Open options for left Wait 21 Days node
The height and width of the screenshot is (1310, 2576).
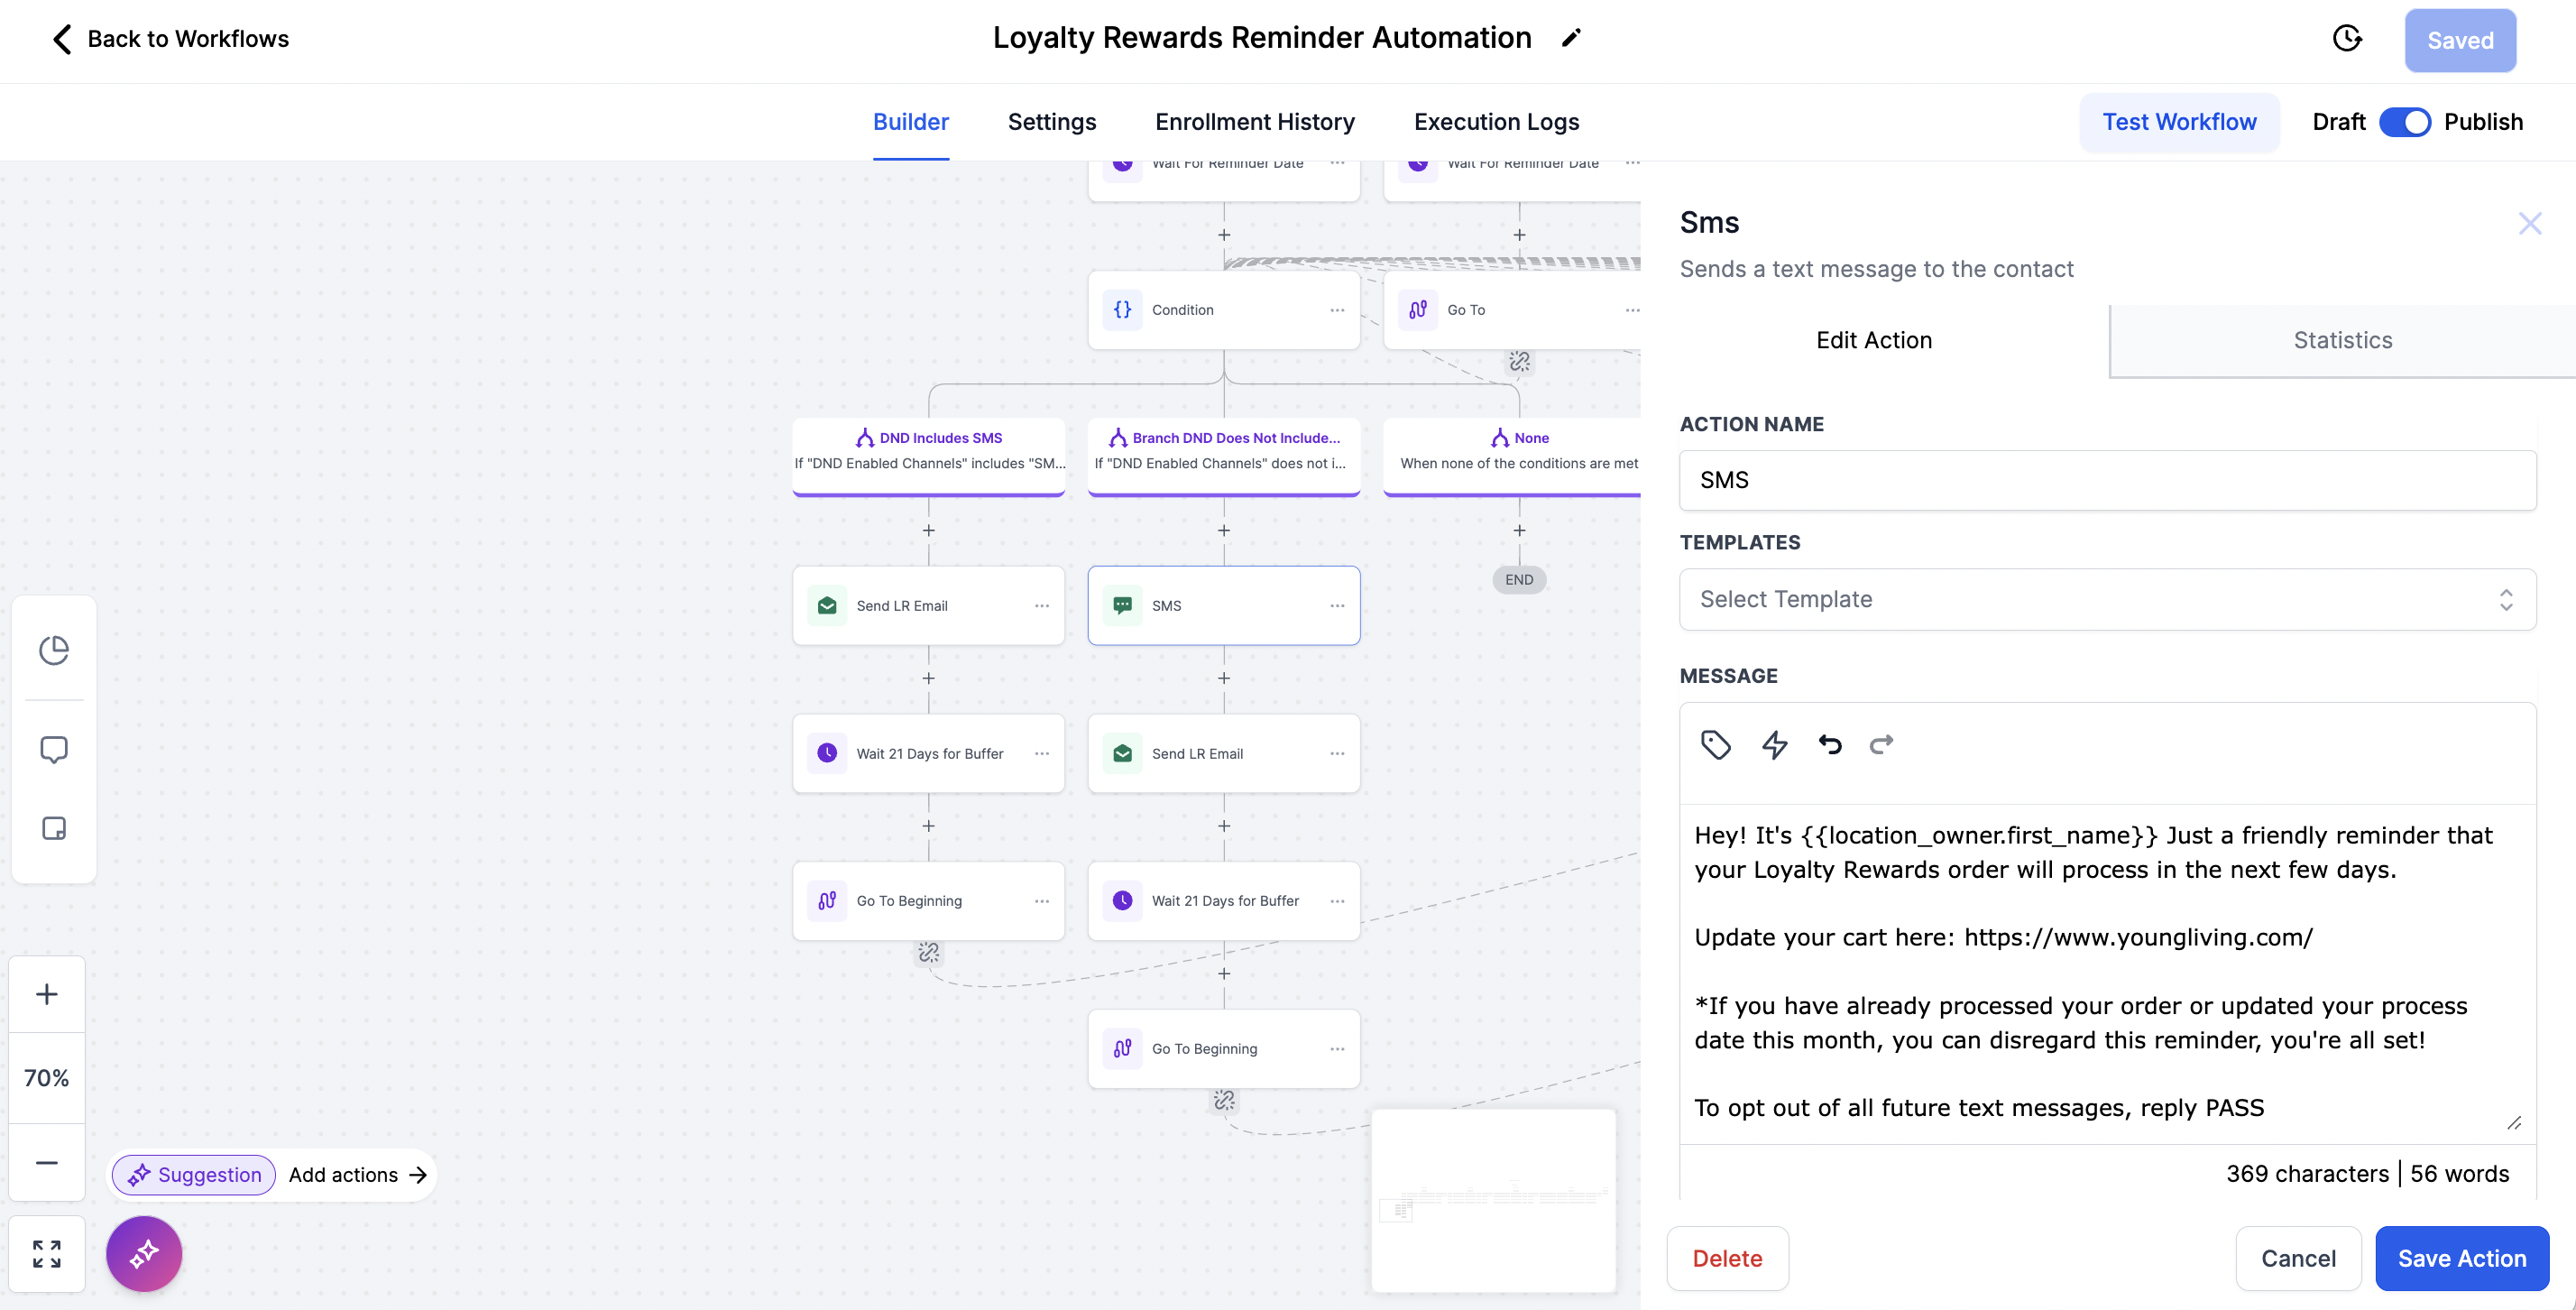click(x=1042, y=754)
